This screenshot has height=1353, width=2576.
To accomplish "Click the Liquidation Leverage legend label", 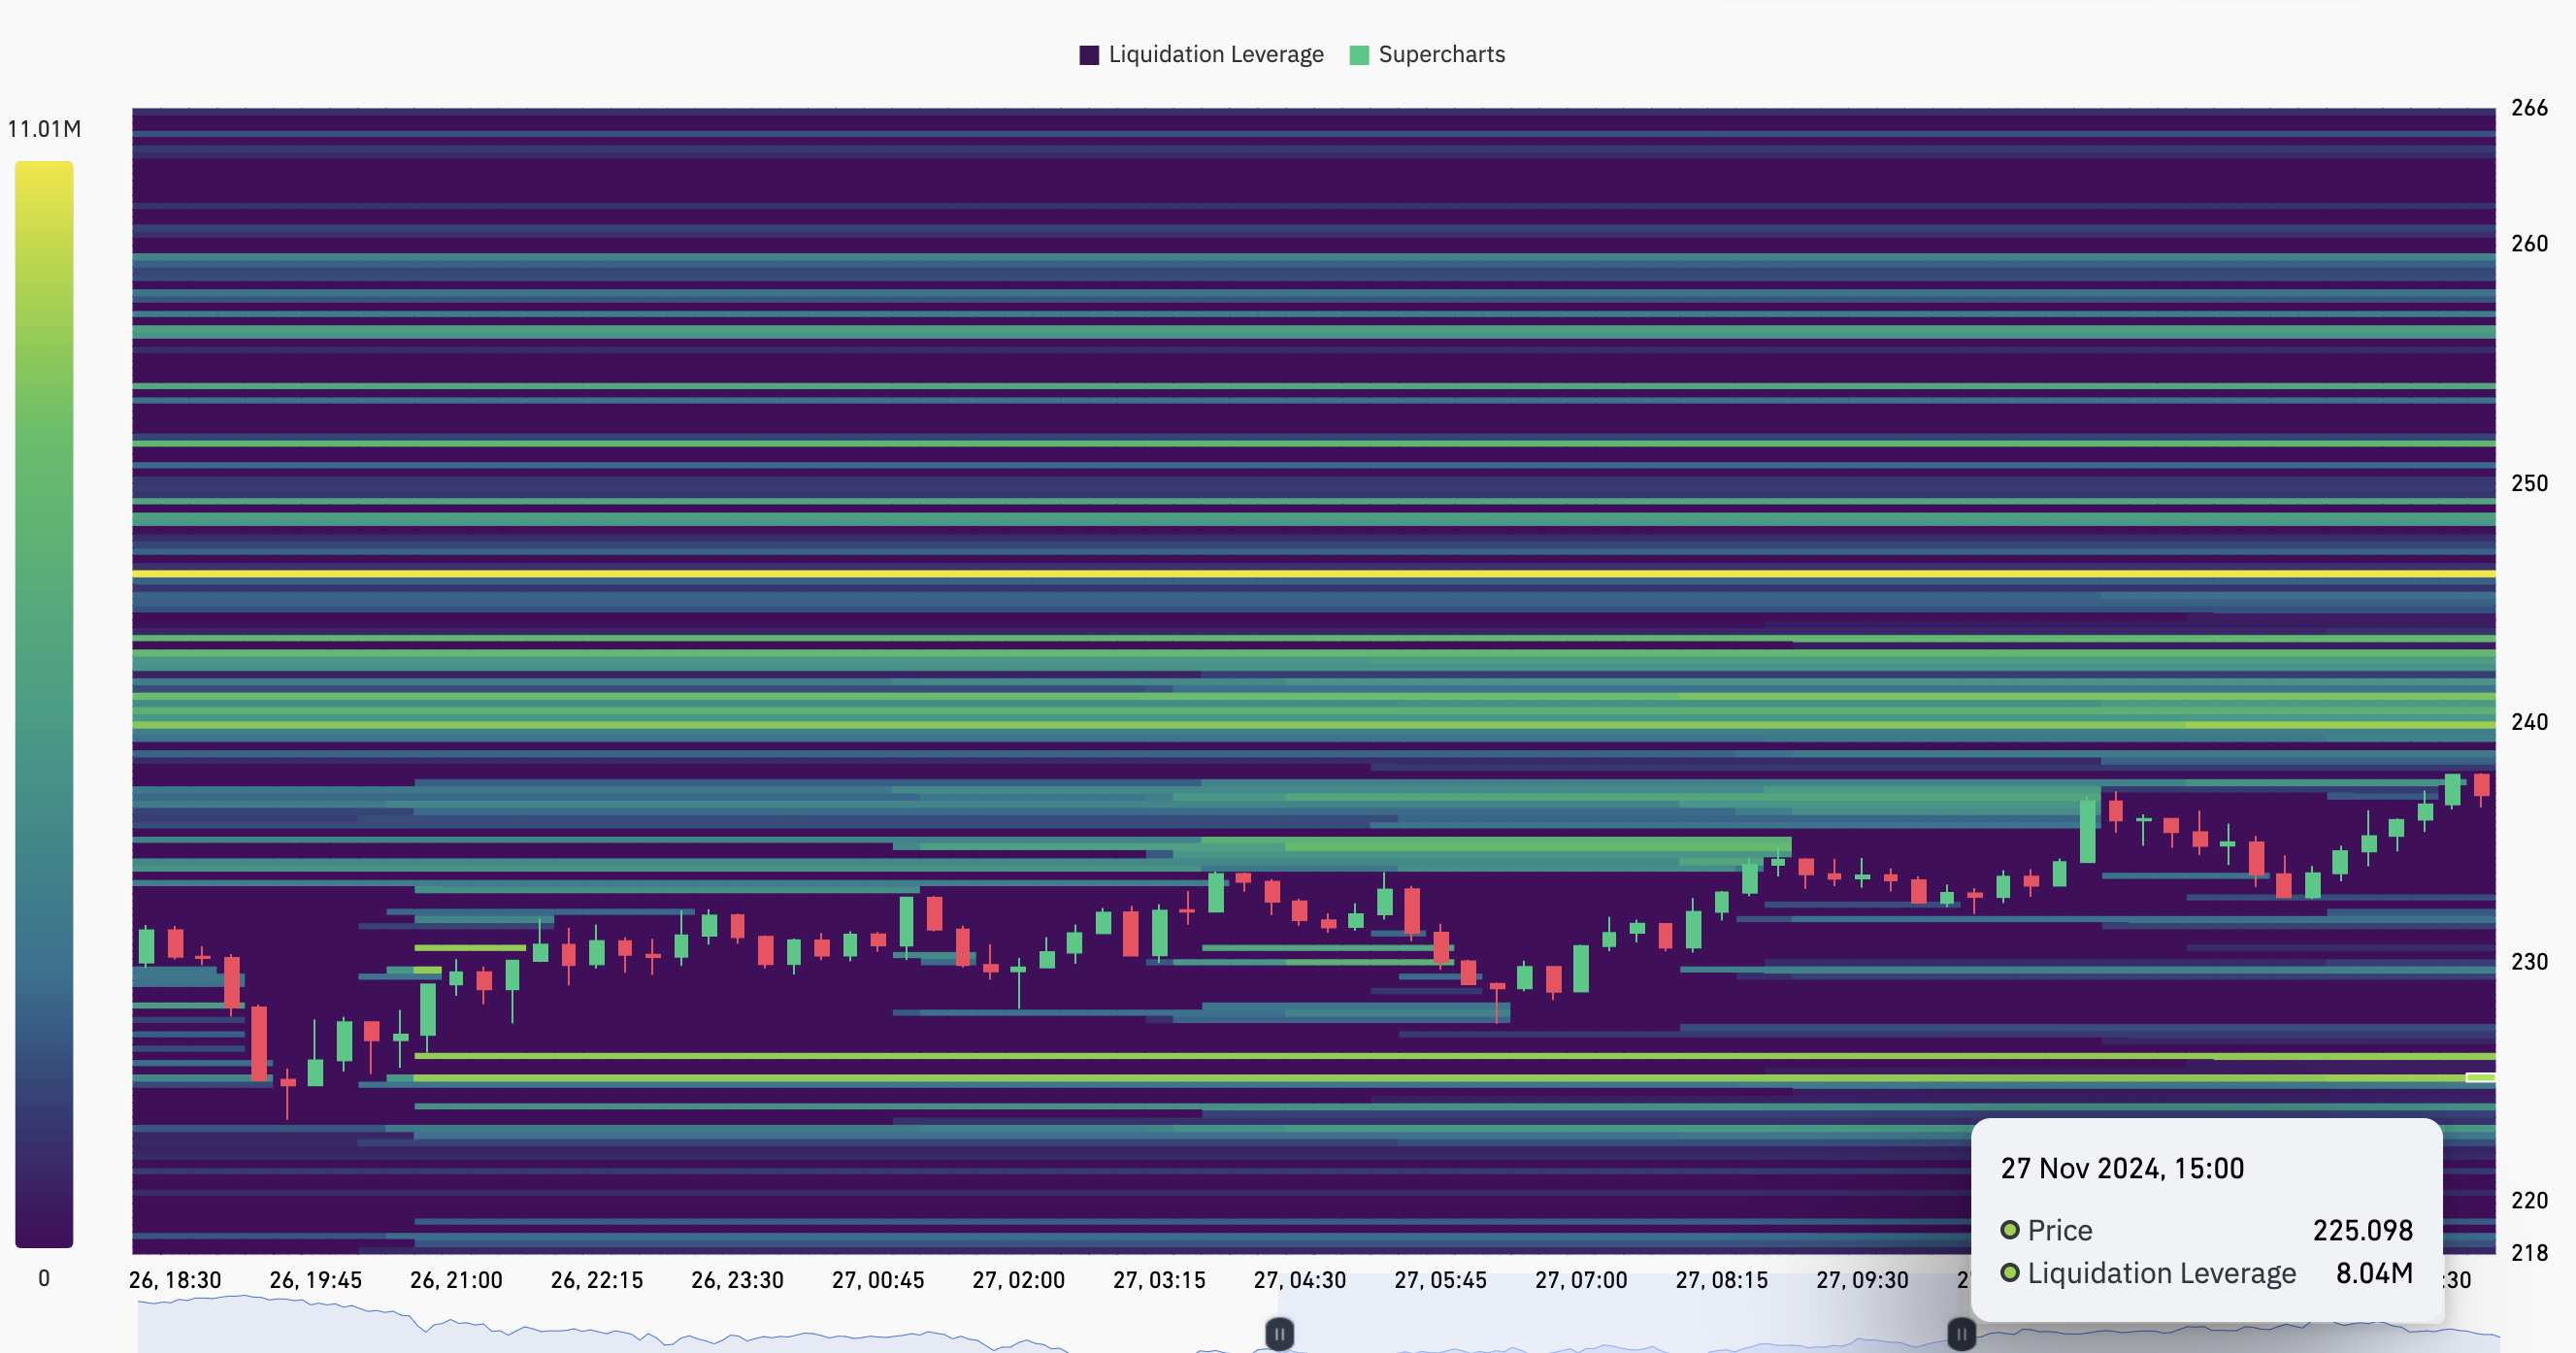I will pyautogui.click(x=1215, y=55).
